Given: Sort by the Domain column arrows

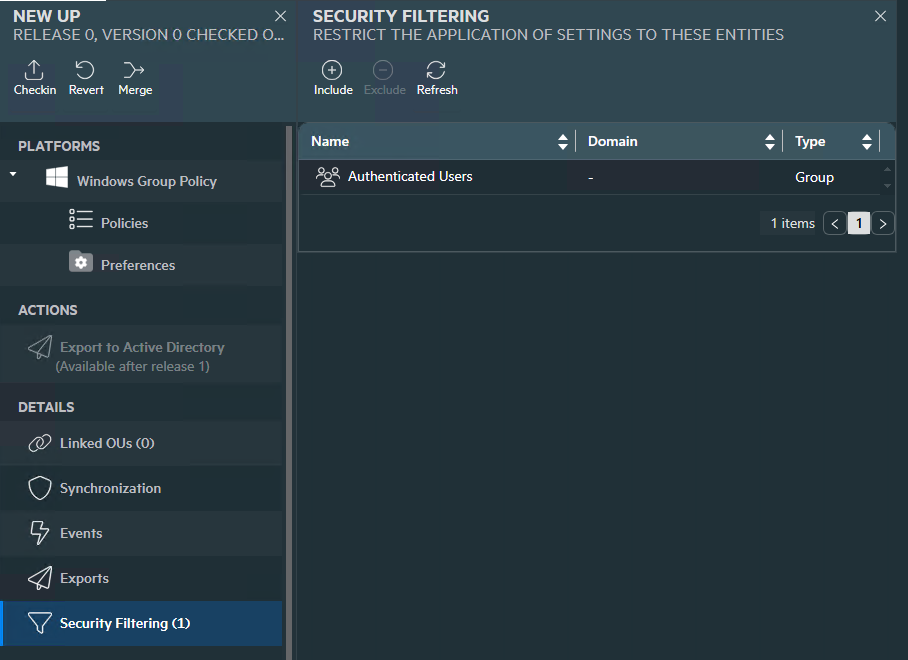Looking at the screenshot, I should point(769,142).
